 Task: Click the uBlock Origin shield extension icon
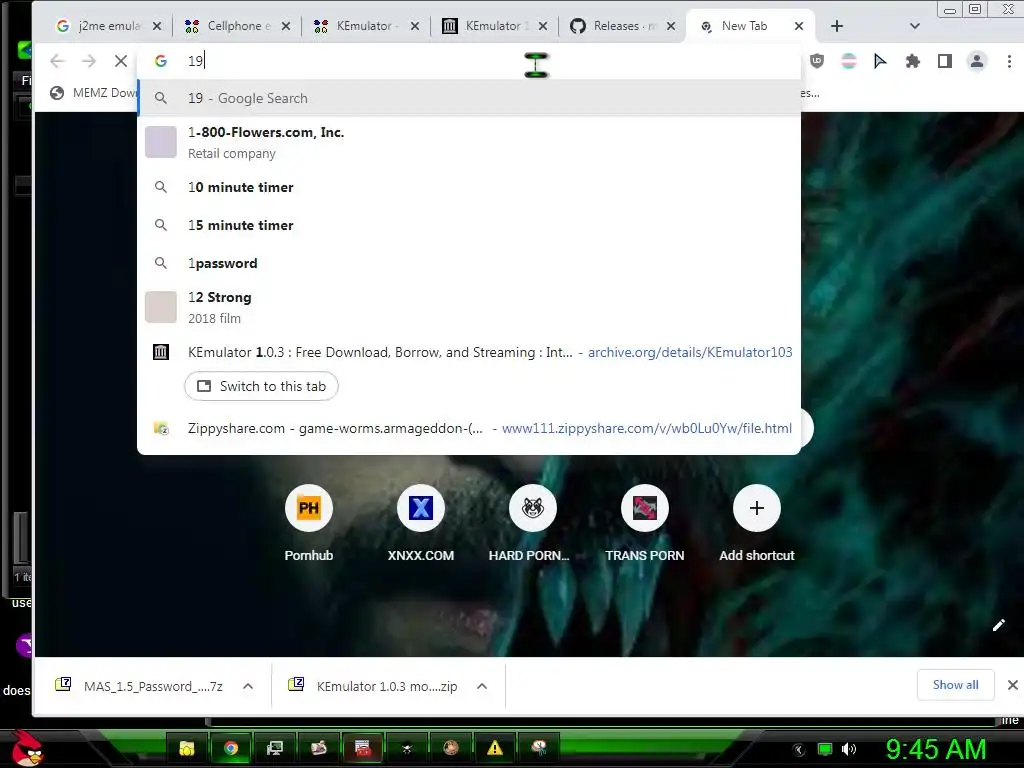[816, 61]
